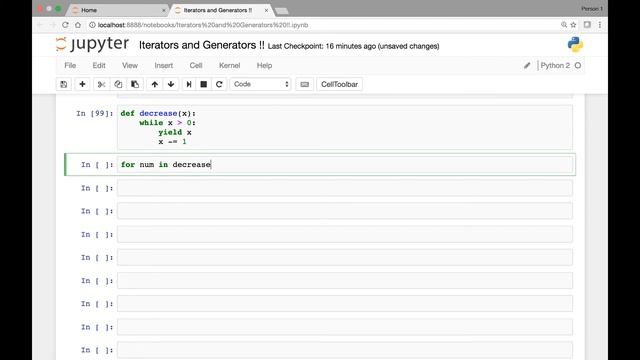This screenshot has height=360, width=640.
Task: Click the localhost address bar
Action: point(322,25)
